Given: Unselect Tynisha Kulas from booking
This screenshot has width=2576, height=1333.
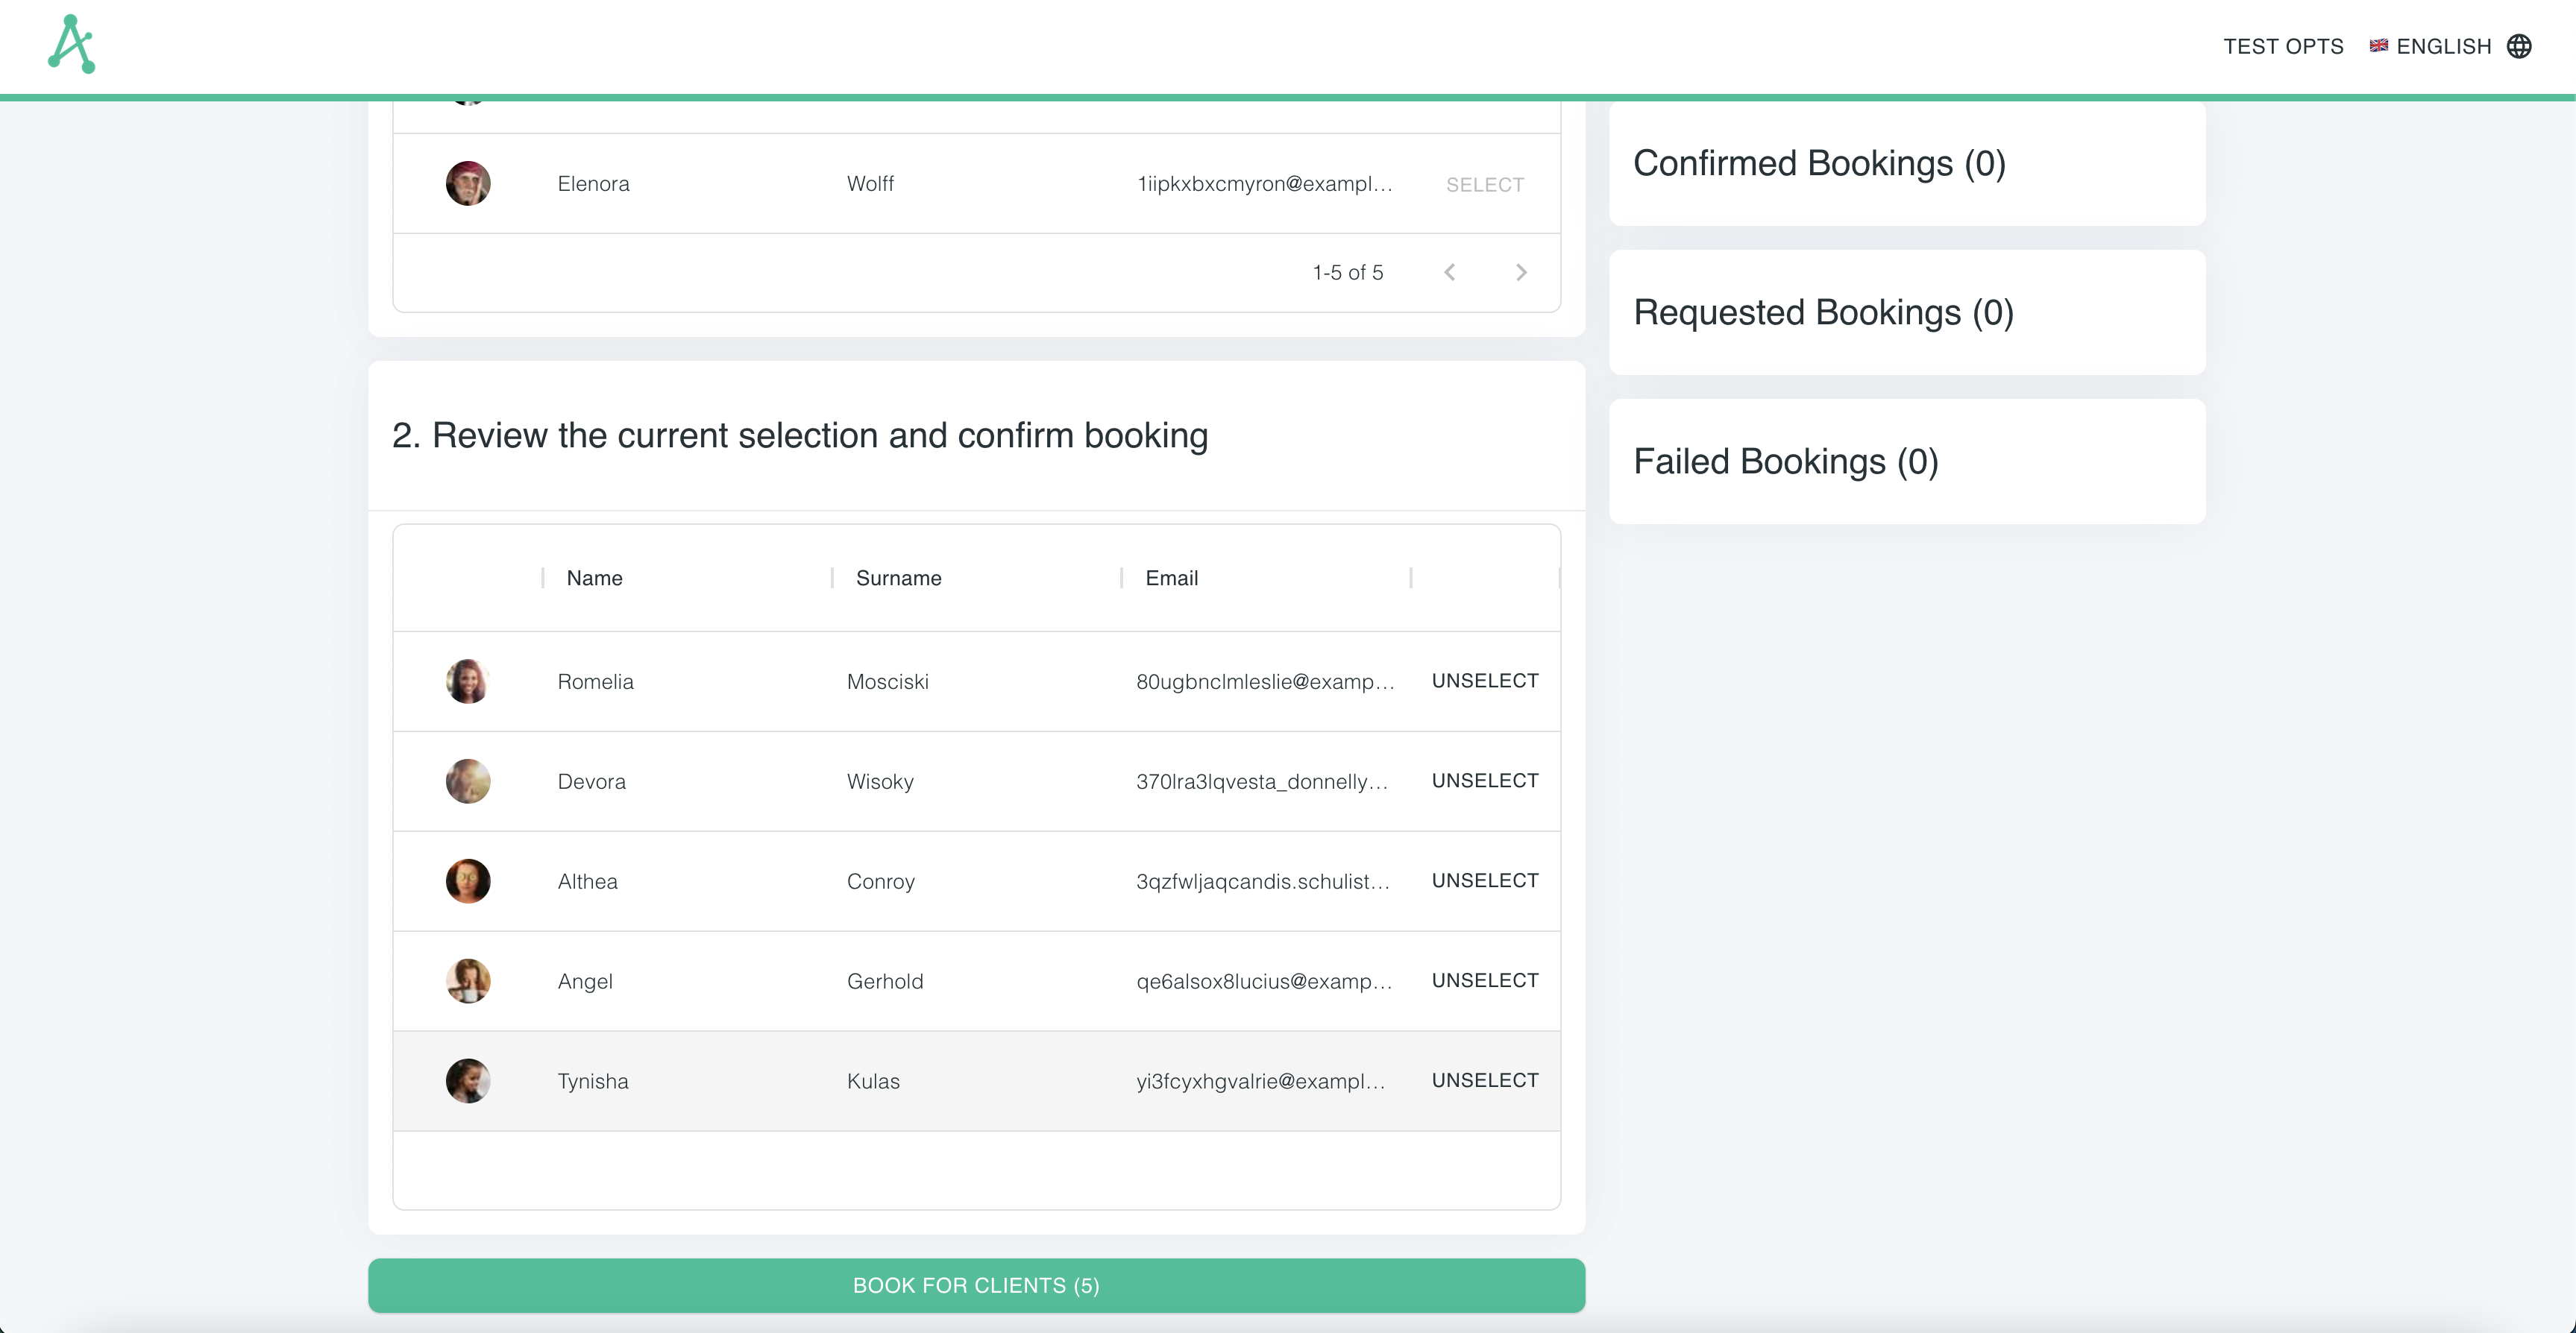Looking at the screenshot, I should tap(1484, 1080).
